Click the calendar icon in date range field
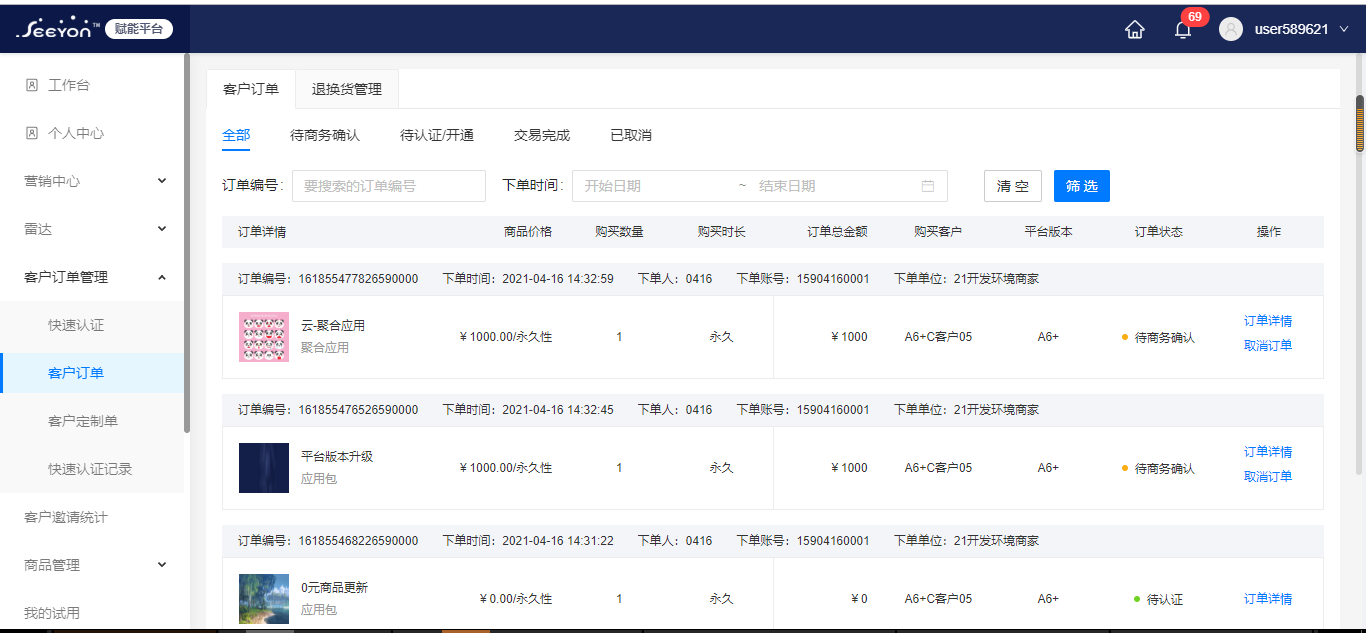Image resolution: width=1366 pixels, height=633 pixels. 928,186
